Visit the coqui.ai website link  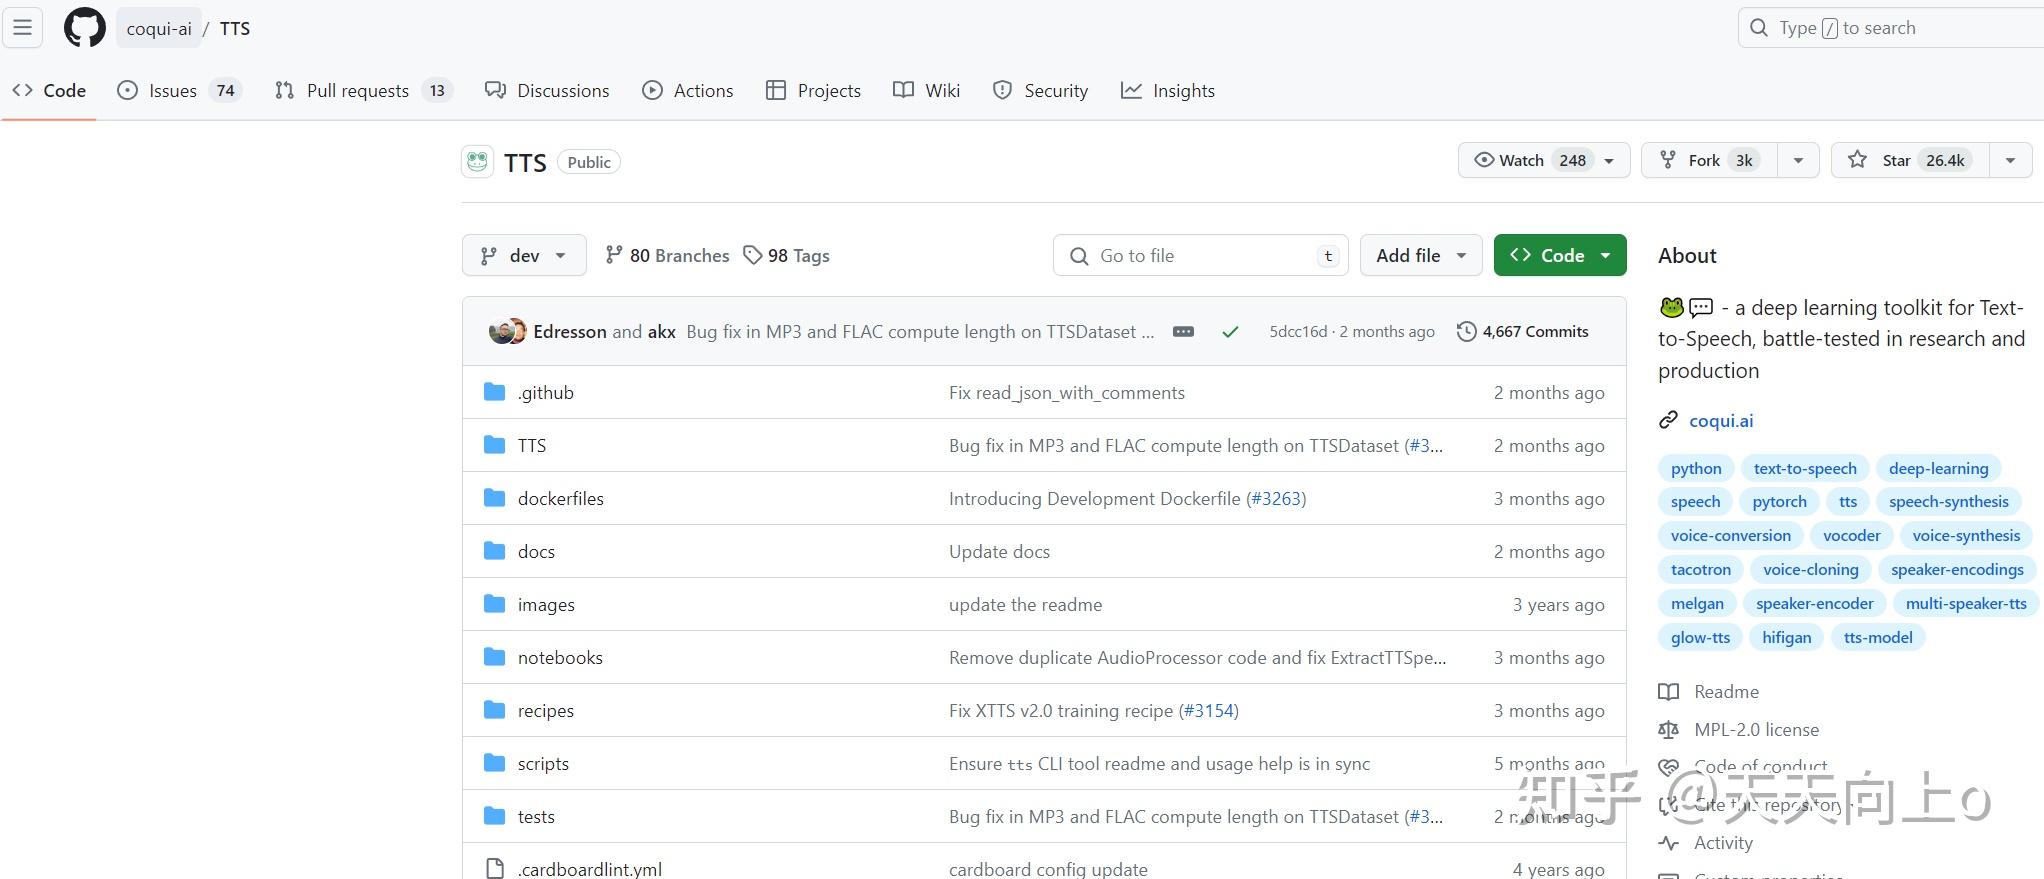(x=1721, y=421)
